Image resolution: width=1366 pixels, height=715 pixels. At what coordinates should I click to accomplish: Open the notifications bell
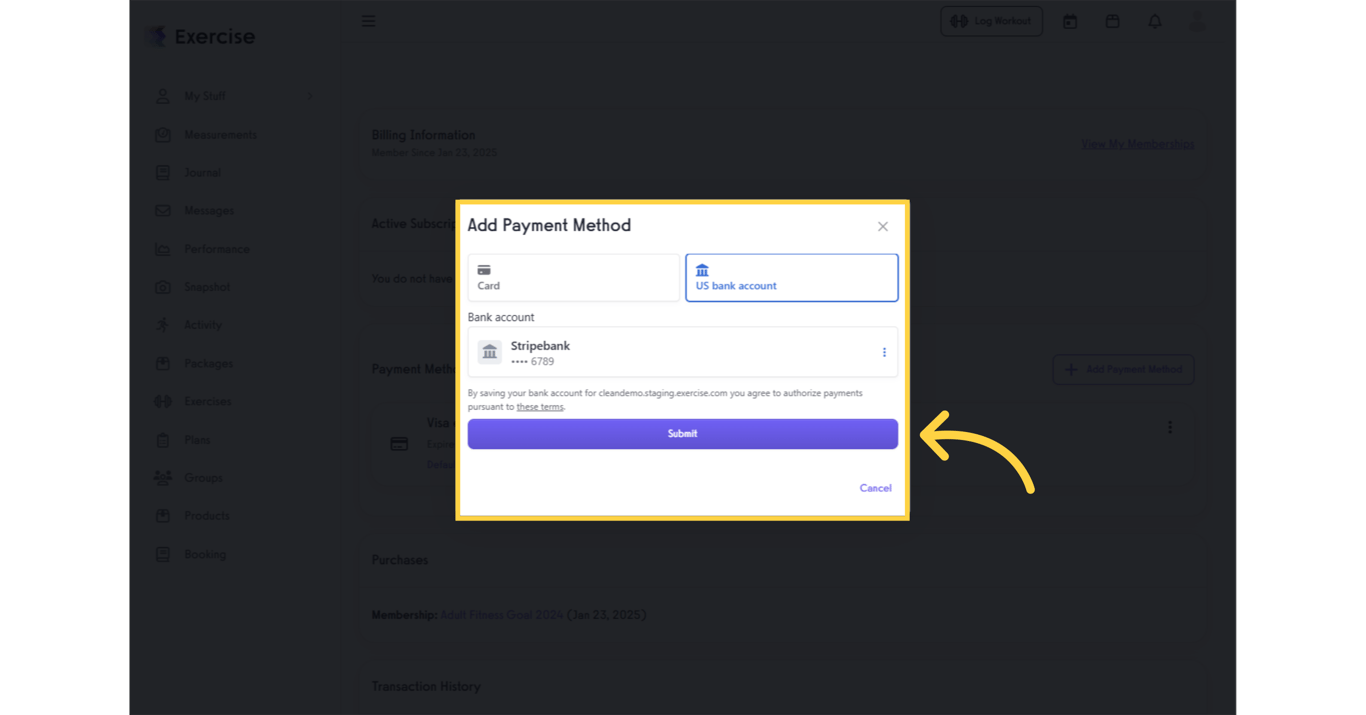pos(1155,21)
